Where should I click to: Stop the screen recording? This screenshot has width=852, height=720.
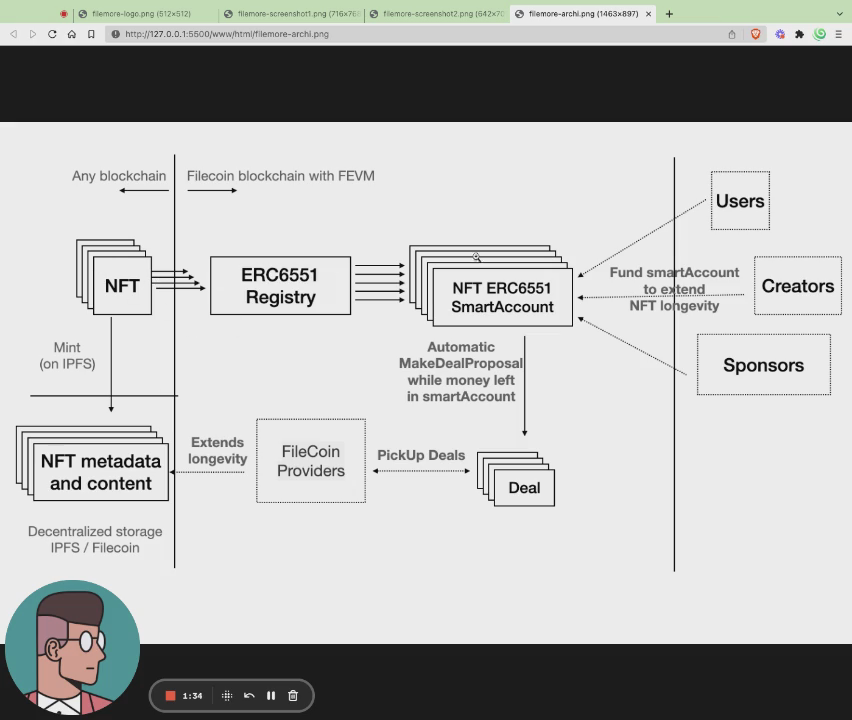coord(170,696)
